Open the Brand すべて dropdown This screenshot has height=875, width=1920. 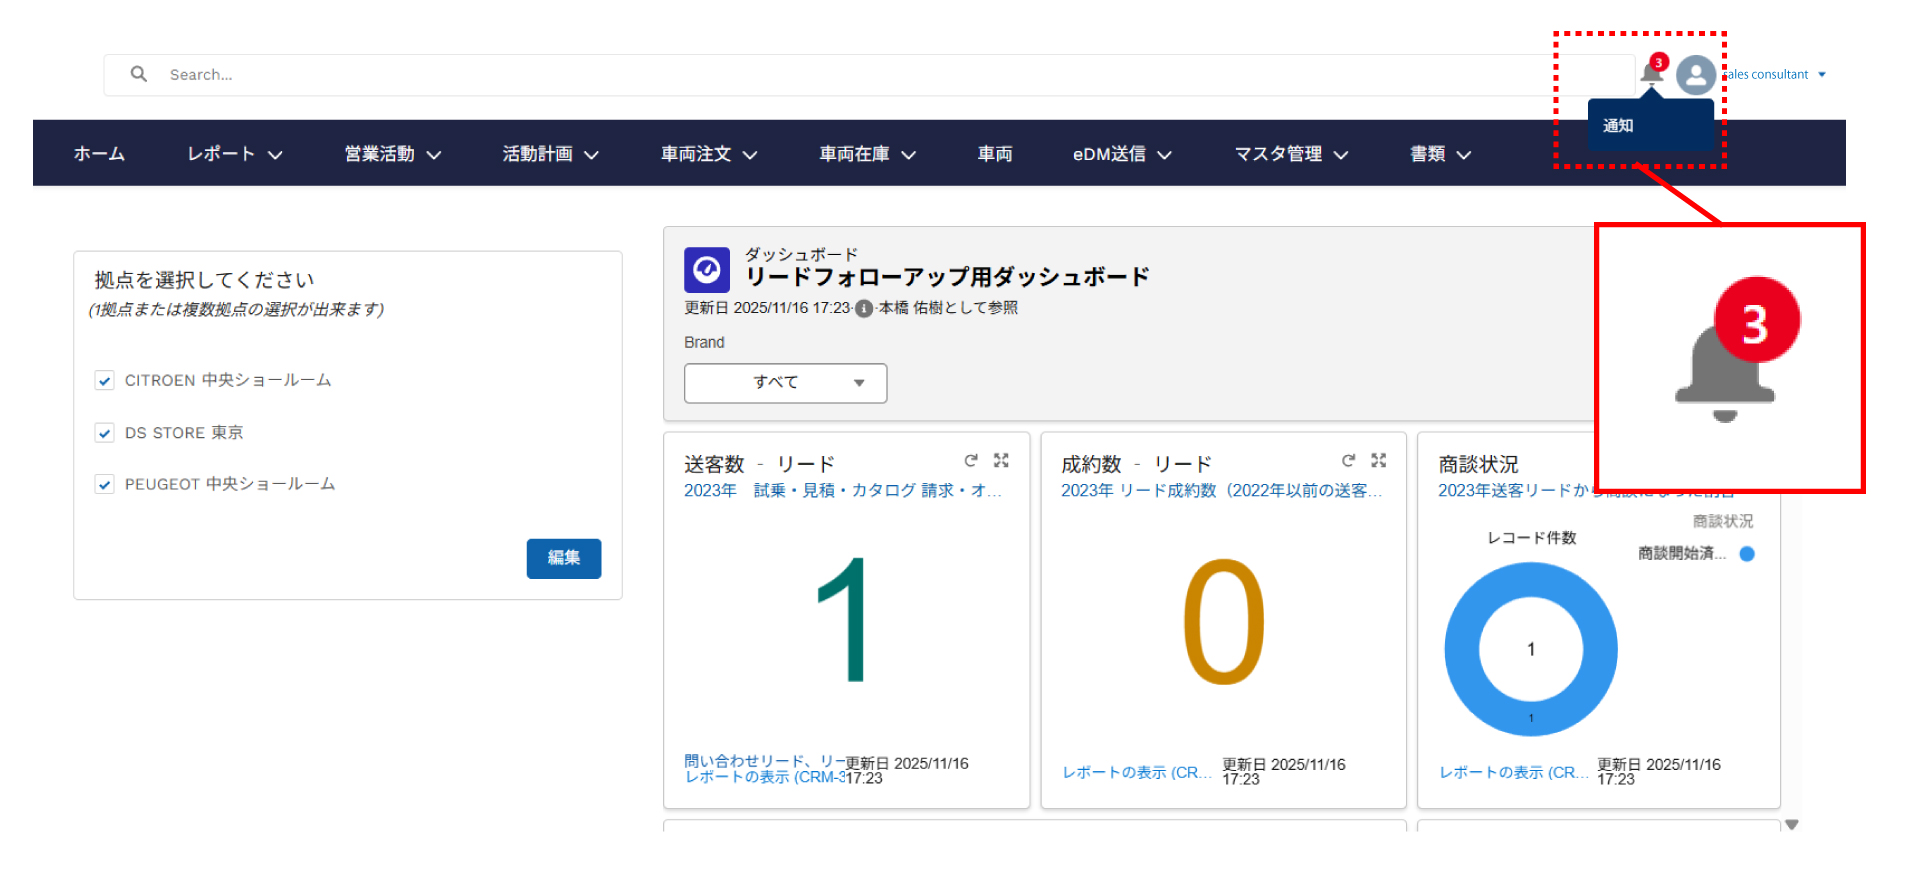point(785,383)
